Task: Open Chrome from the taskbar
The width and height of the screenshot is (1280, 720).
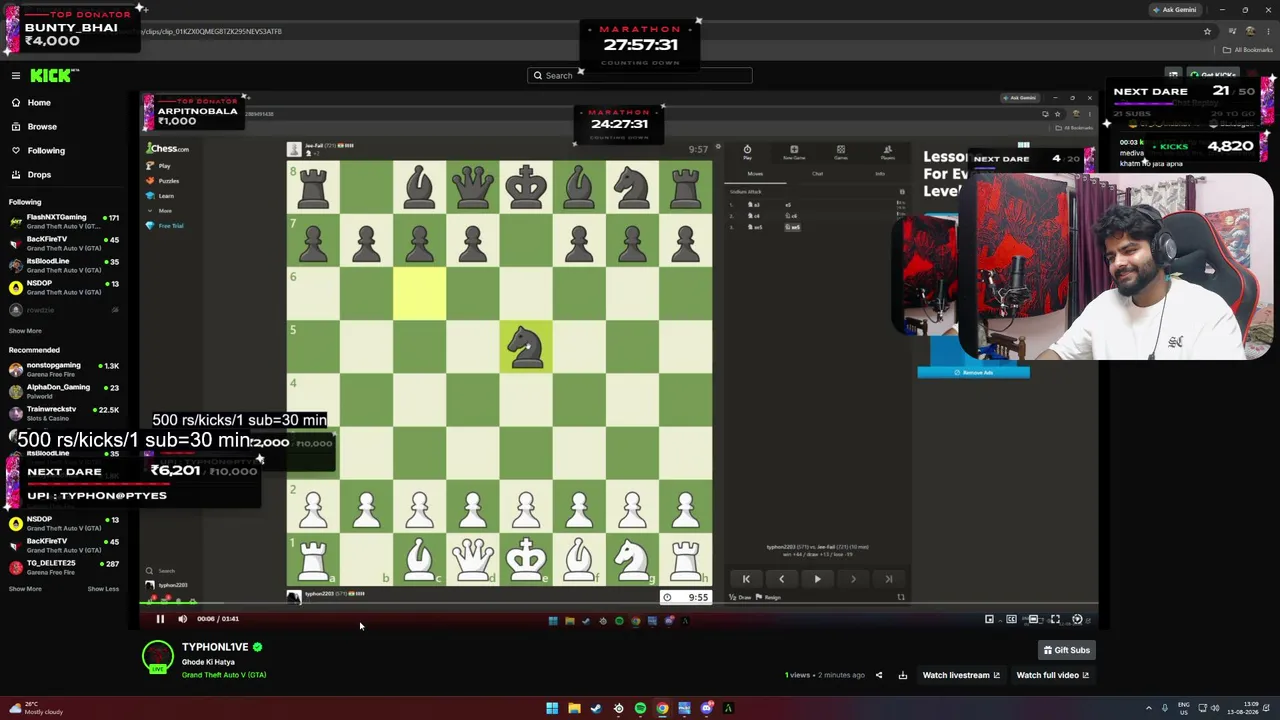Action: point(662,709)
